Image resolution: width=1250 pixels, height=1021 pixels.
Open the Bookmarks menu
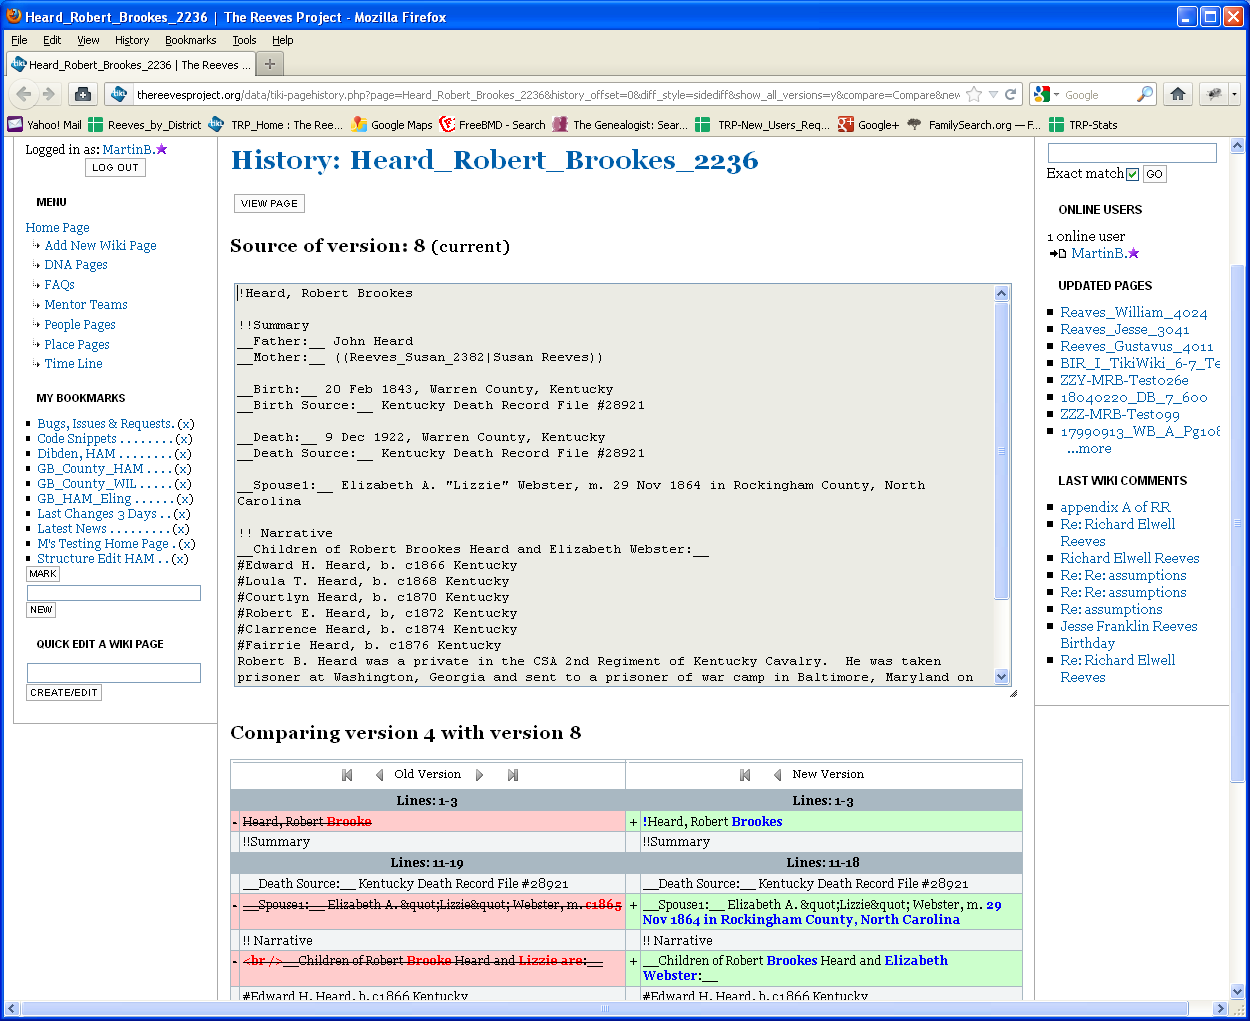[190, 40]
